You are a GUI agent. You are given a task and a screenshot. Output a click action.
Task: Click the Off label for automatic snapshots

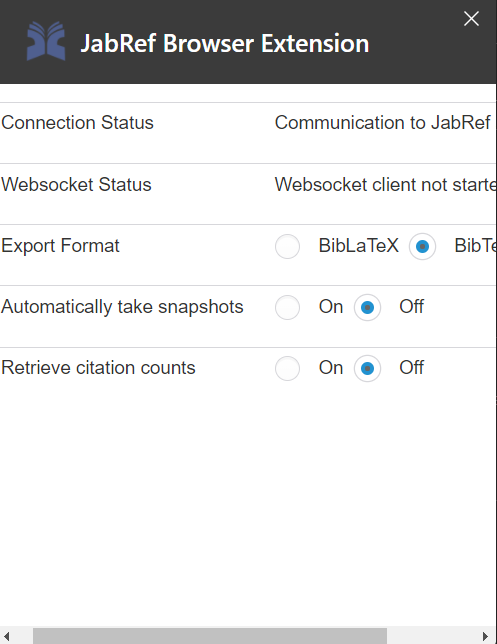point(411,306)
